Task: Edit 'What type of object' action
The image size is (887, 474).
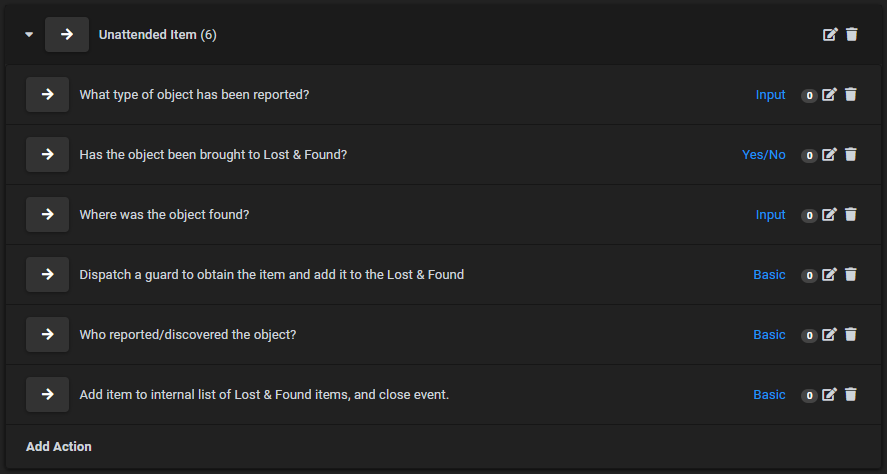Action: (x=829, y=94)
